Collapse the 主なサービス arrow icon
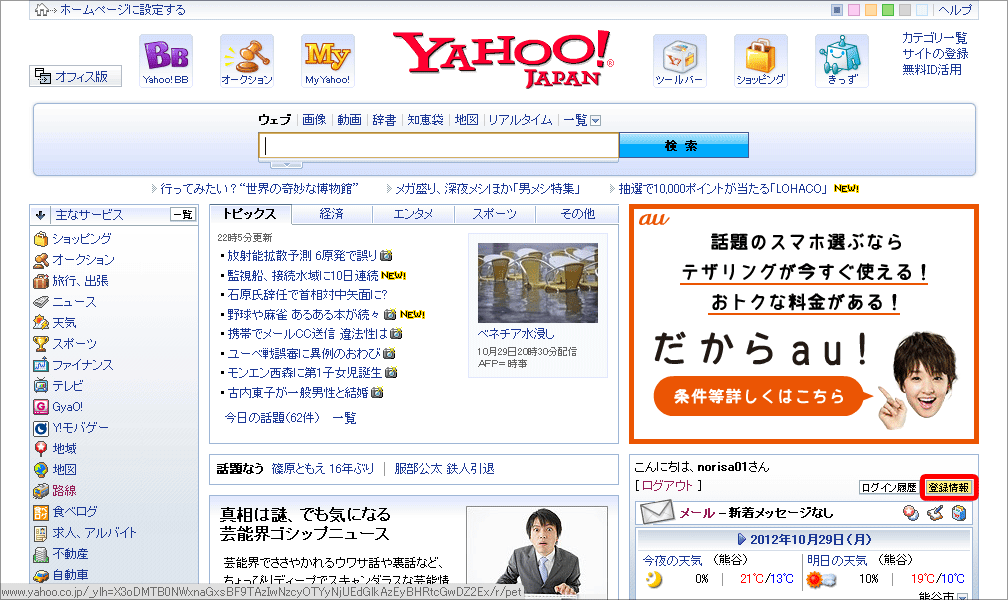The width and height of the screenshot is (1008, 600). [40, 215]
